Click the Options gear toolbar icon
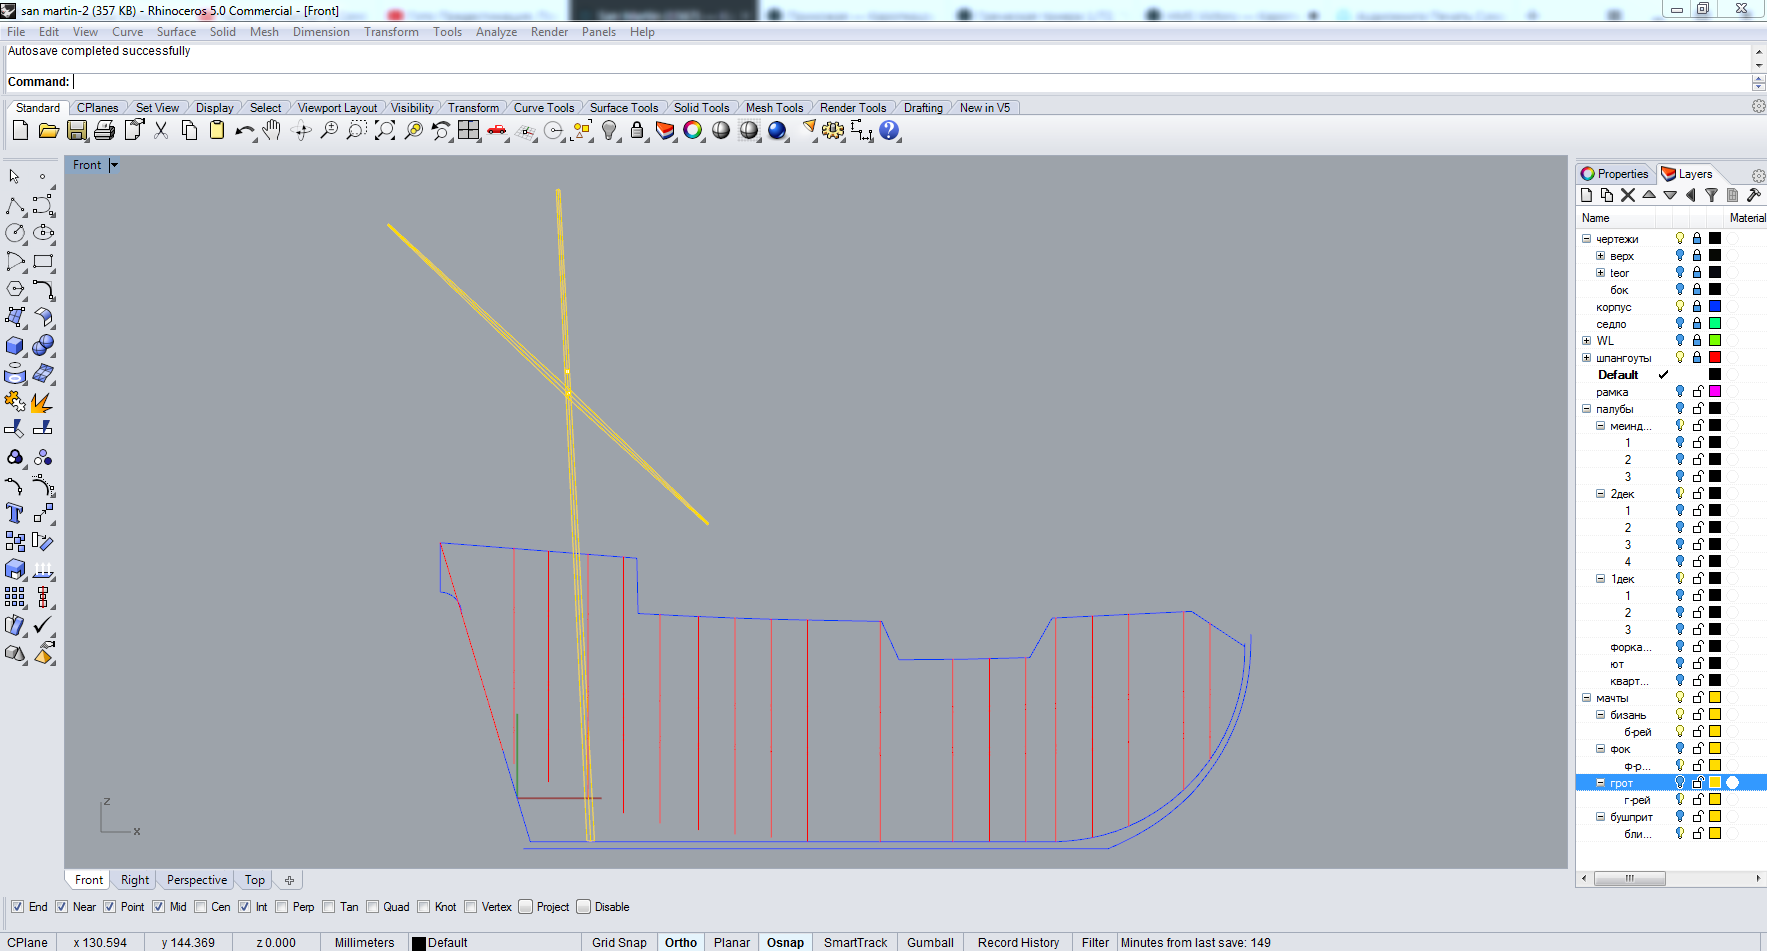1767x951 pixels. point(833,131)
